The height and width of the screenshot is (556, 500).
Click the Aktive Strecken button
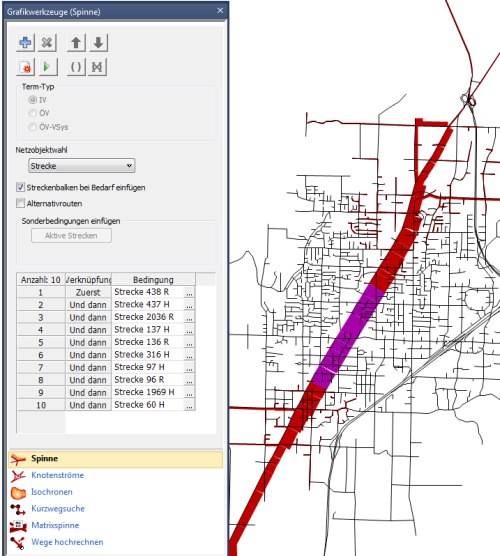(71, 236)
